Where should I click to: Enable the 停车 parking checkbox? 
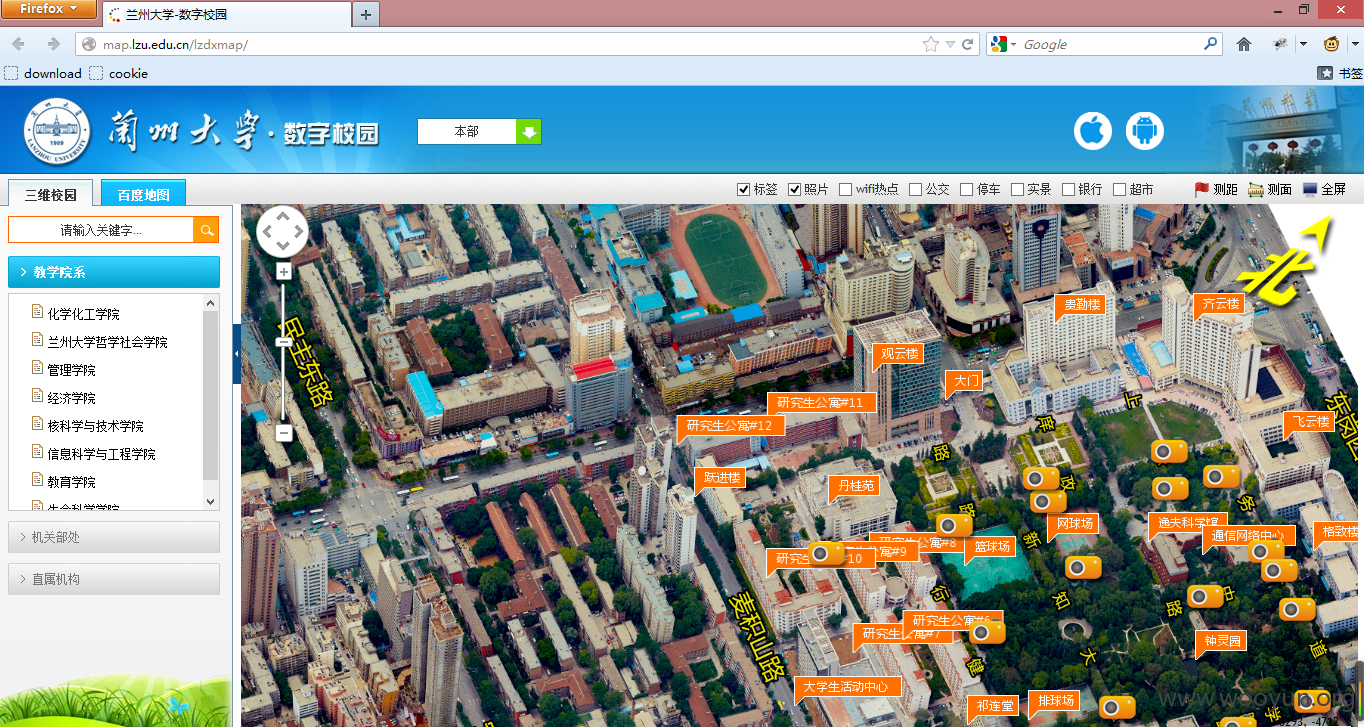966,189
